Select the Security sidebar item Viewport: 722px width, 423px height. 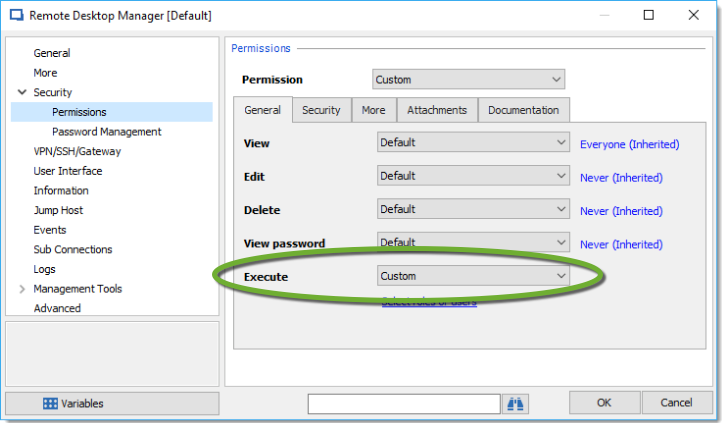(x=52, y=92)
